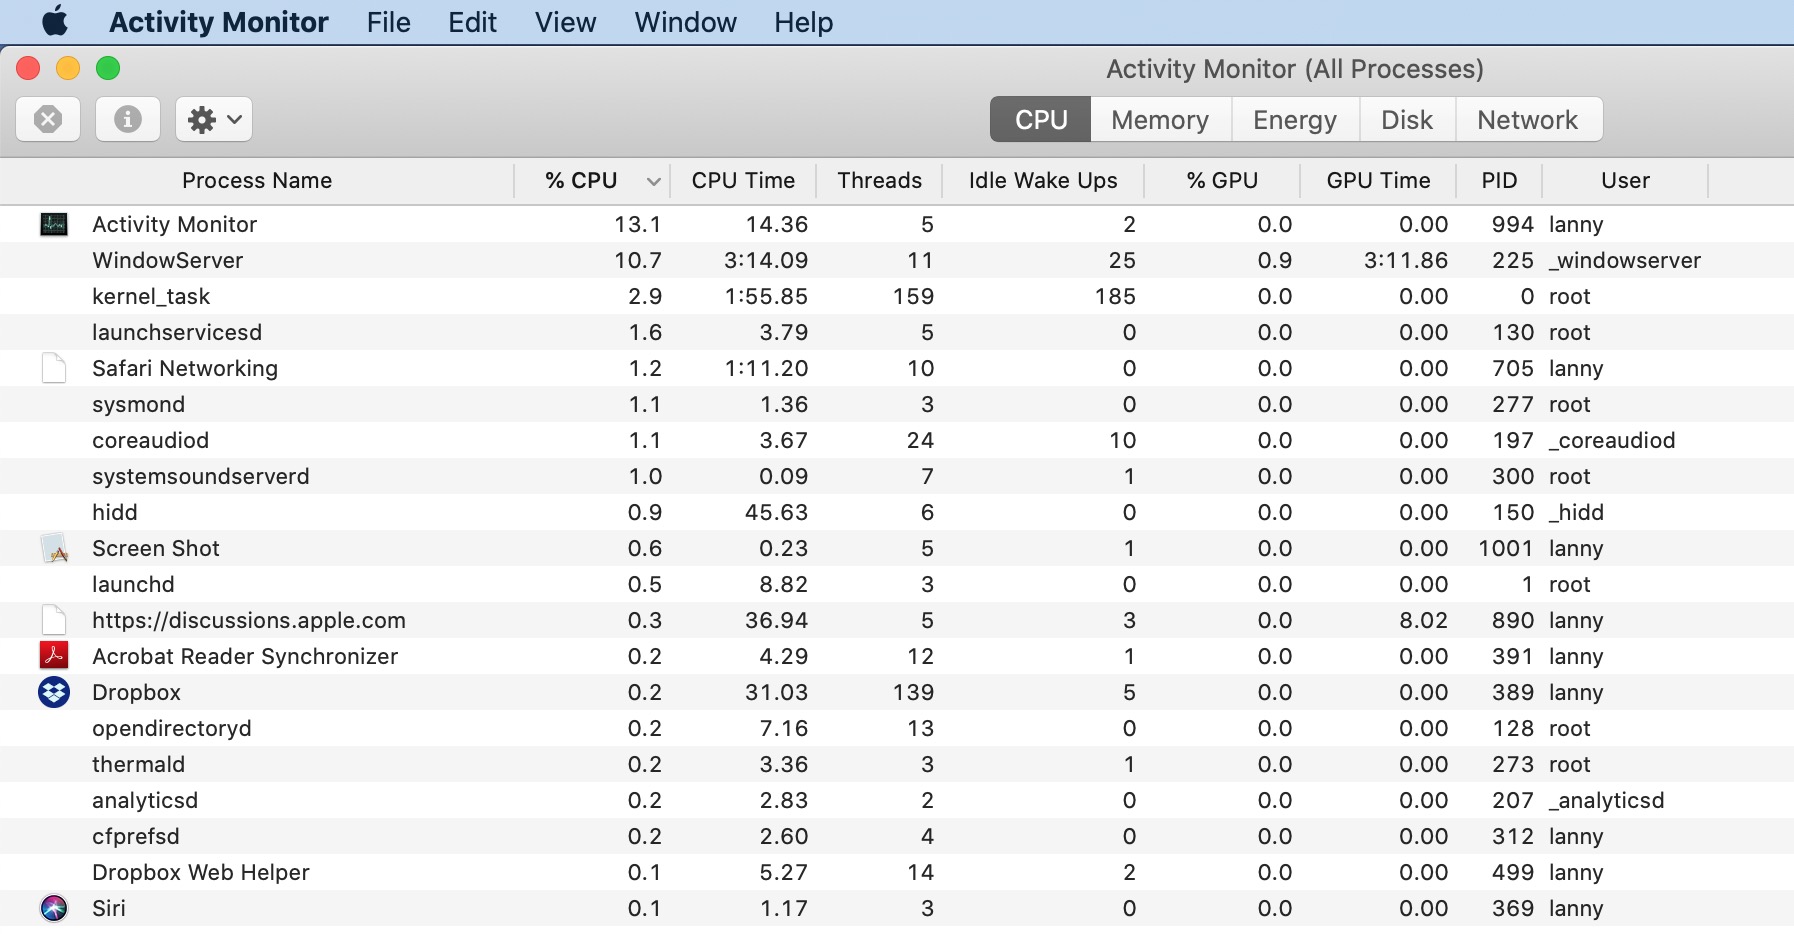Switch to the Network tab

(1527, 120)
